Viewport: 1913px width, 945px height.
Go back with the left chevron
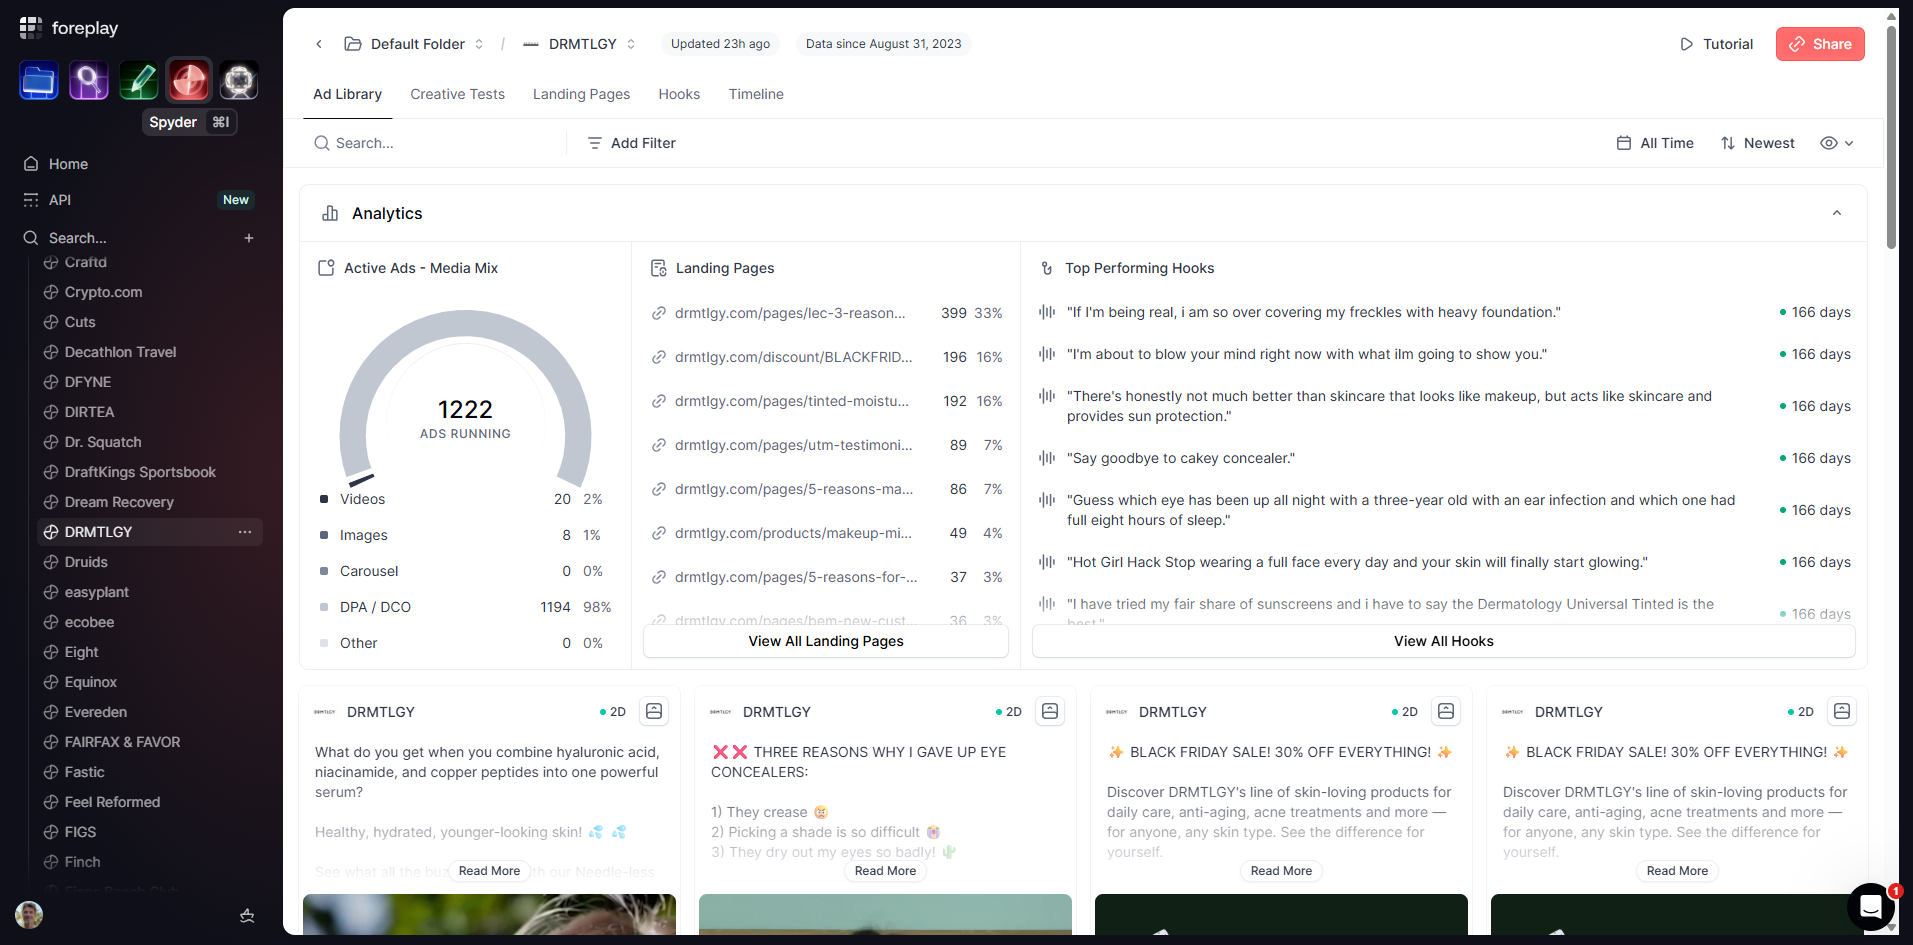pyautogui.click(x=319, y=44)
